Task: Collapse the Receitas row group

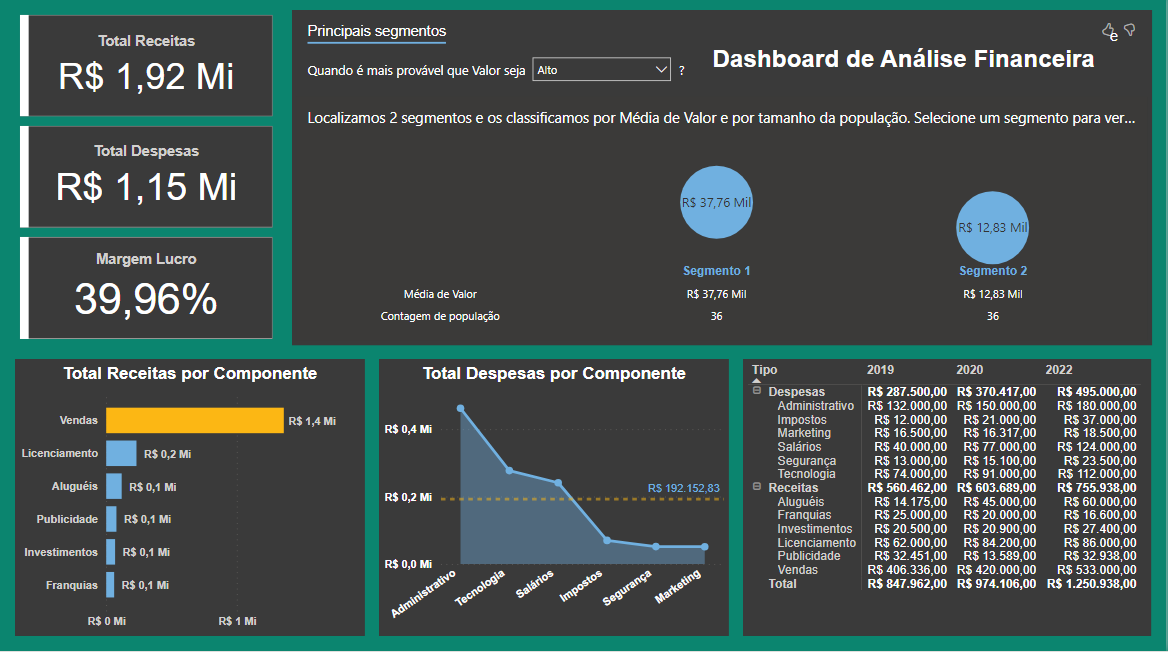Action: [757, 487]
